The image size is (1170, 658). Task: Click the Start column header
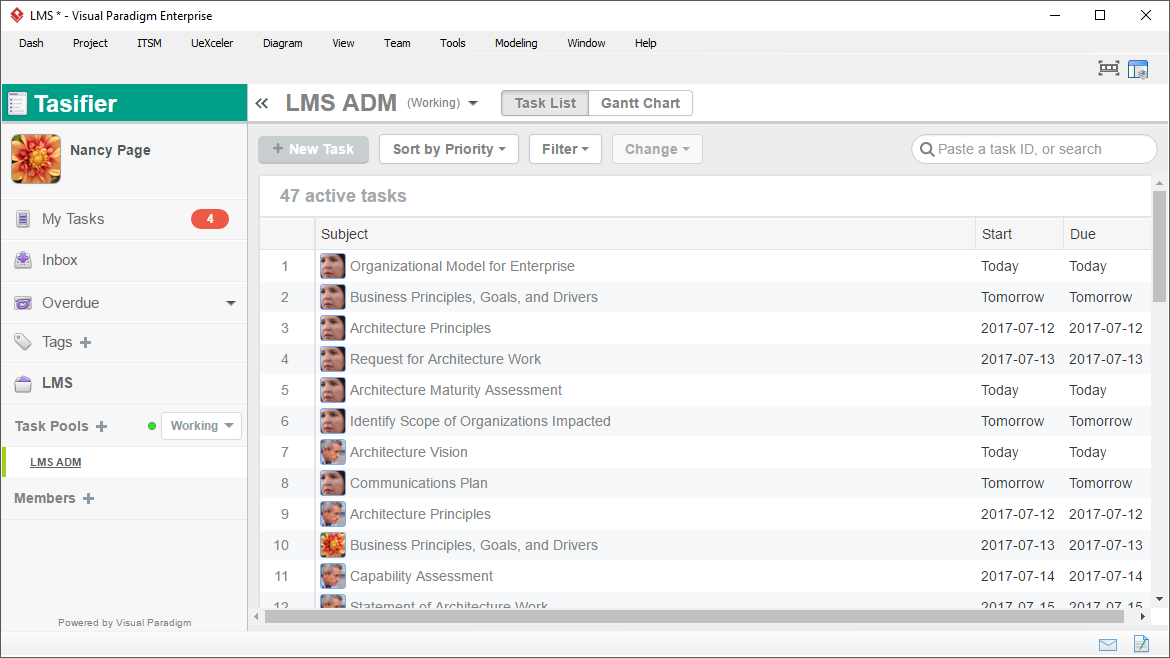[1019, 234]
